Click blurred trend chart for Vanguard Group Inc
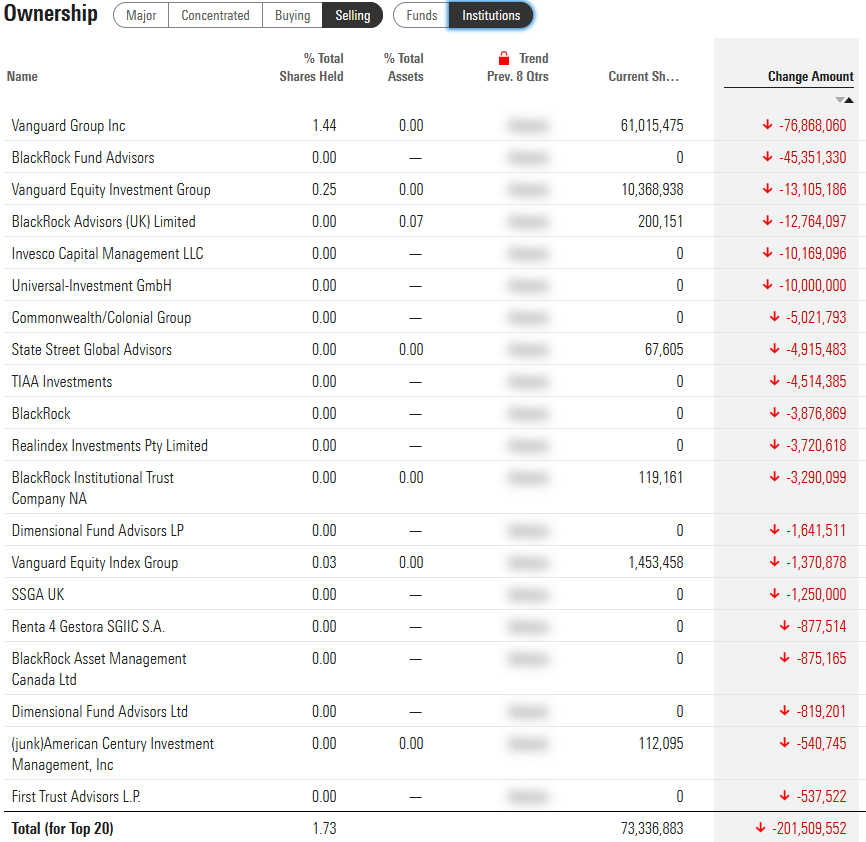The height and width of the screenshot is (842, 866). pyautogui.click(x=528, y=125)
